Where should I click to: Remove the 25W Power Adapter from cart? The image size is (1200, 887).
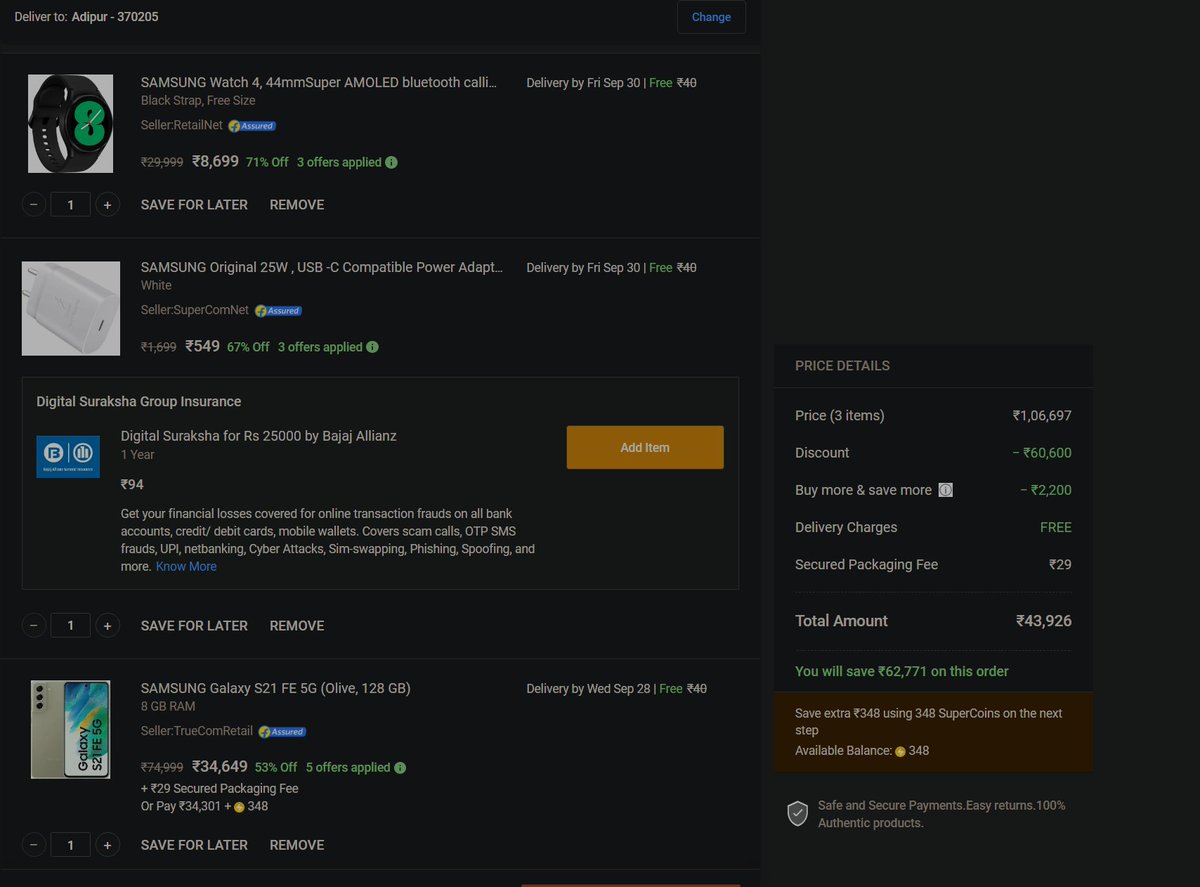point(297,626)
